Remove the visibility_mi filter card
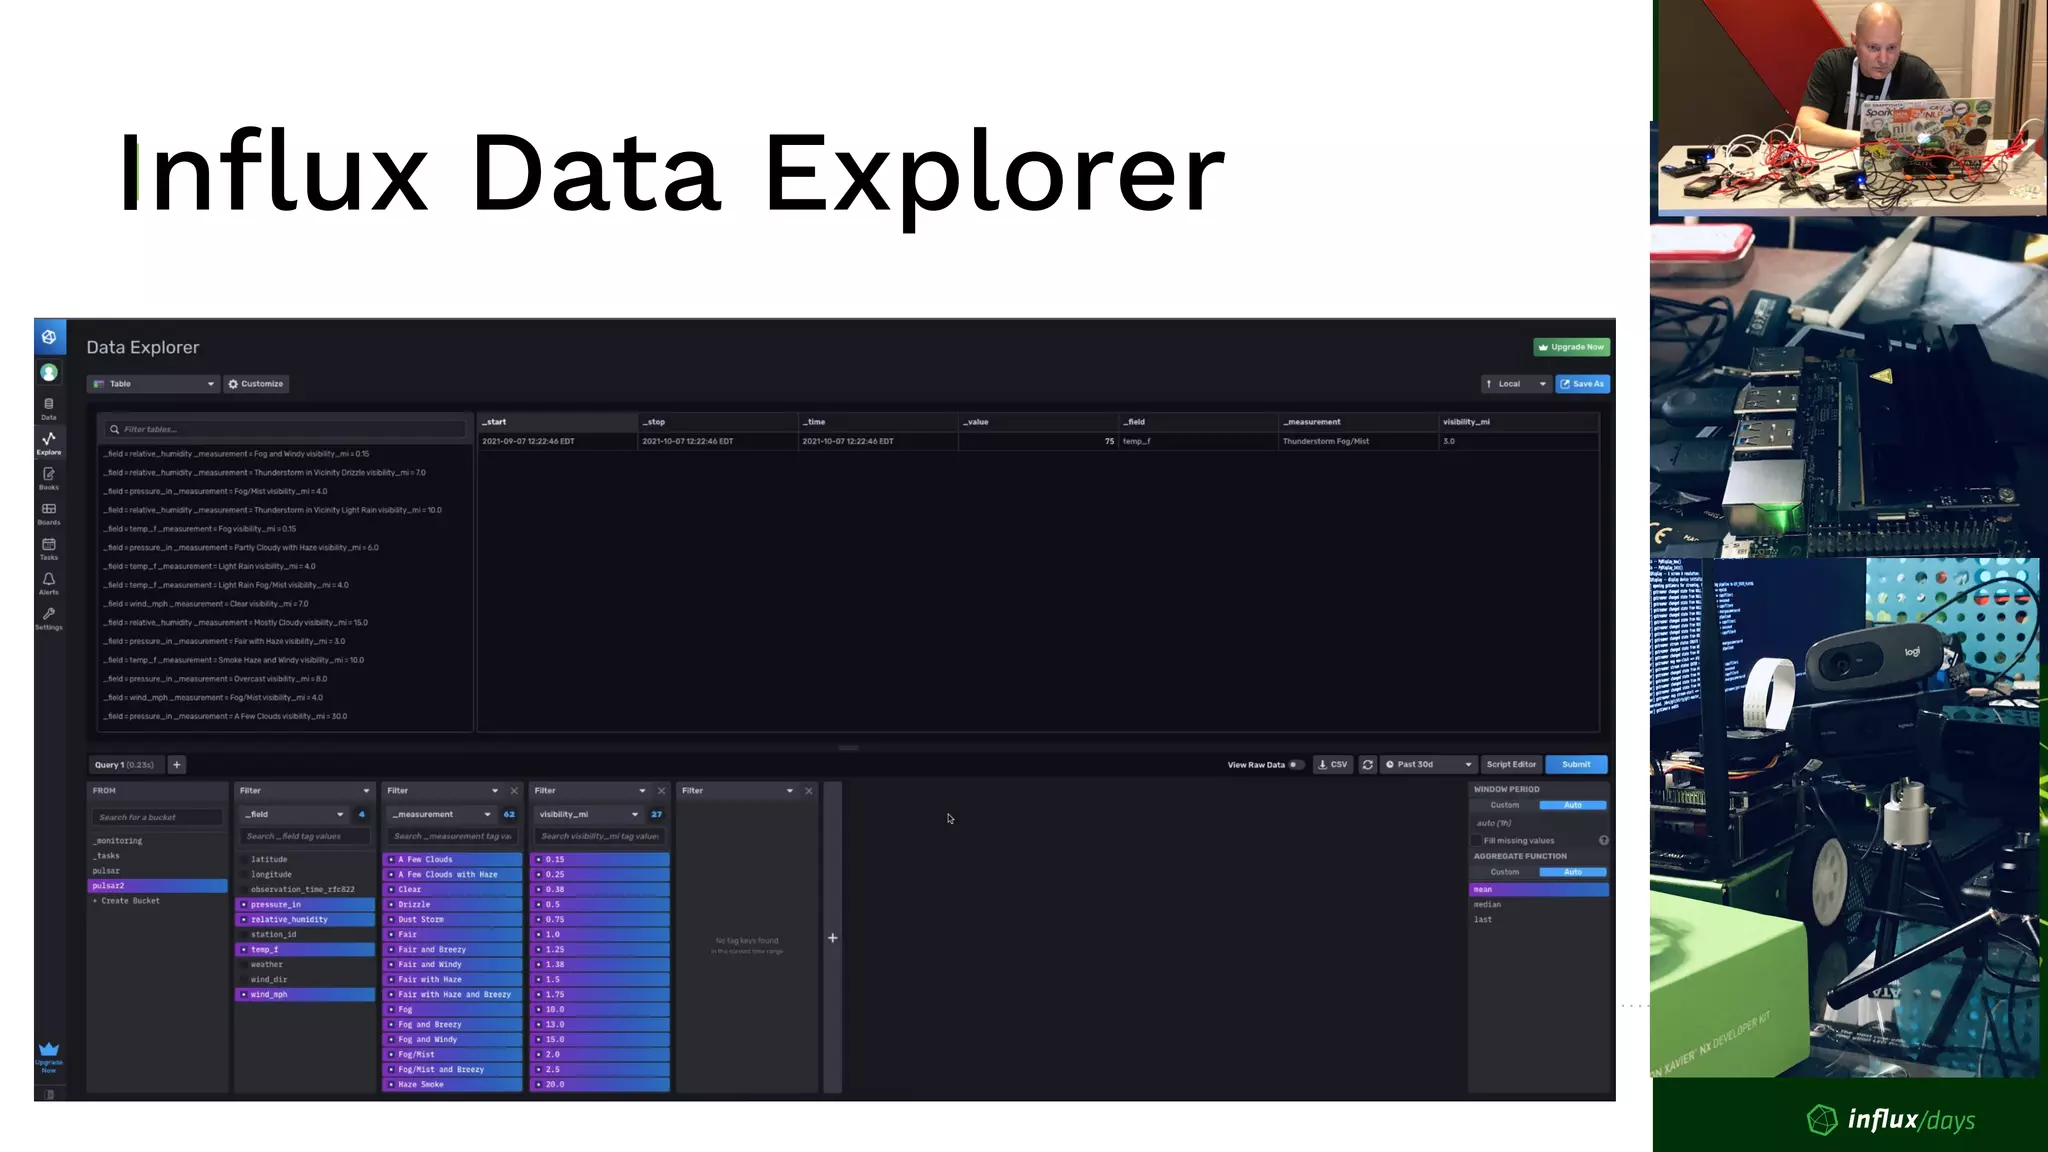Image resolution: width=2048 pixels, height=1152 pixels. point(661,791)
